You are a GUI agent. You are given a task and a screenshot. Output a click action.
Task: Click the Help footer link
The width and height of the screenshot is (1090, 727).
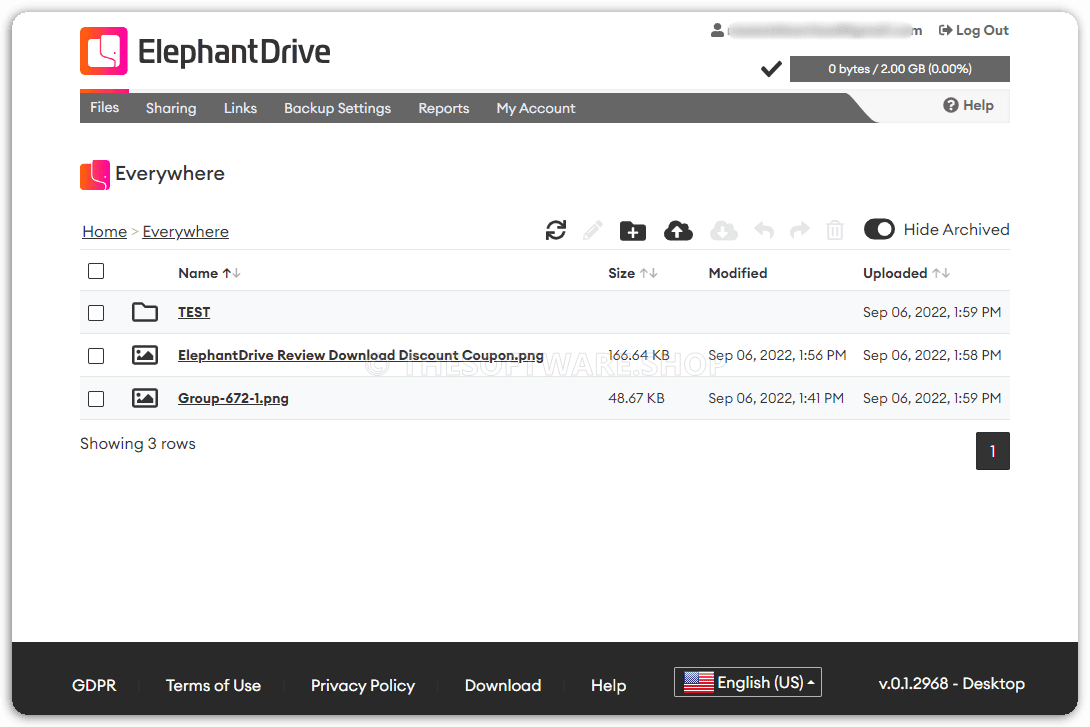tap(608, 685)
